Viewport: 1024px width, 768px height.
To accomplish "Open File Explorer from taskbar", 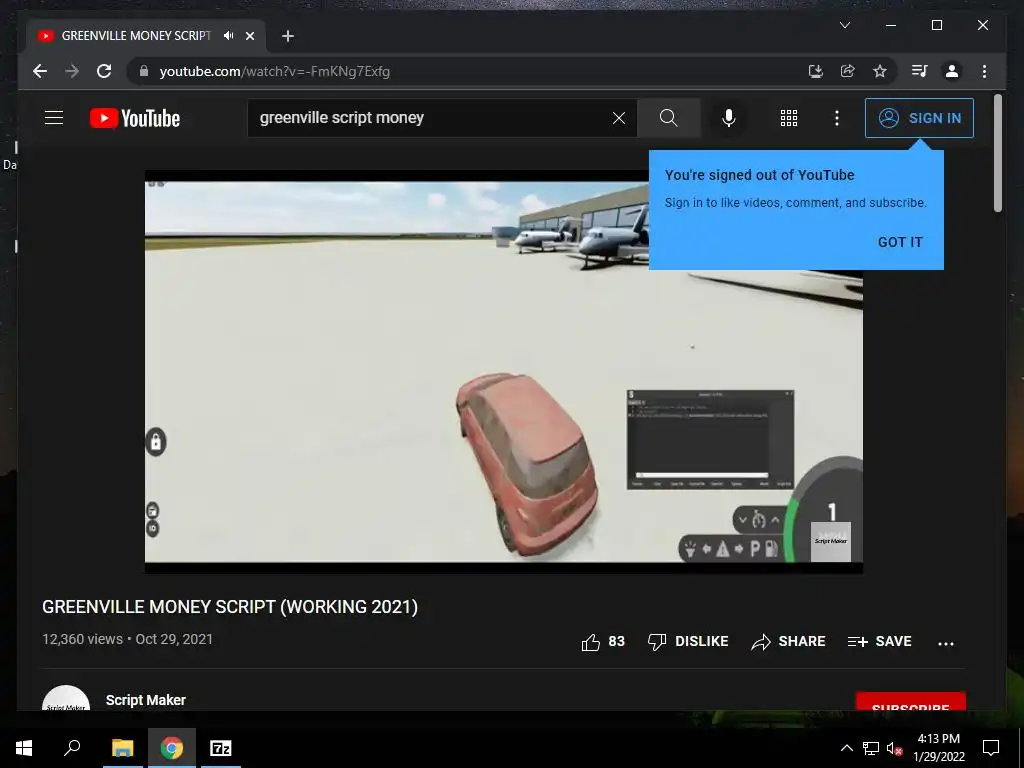I will (x=122, y=748).
